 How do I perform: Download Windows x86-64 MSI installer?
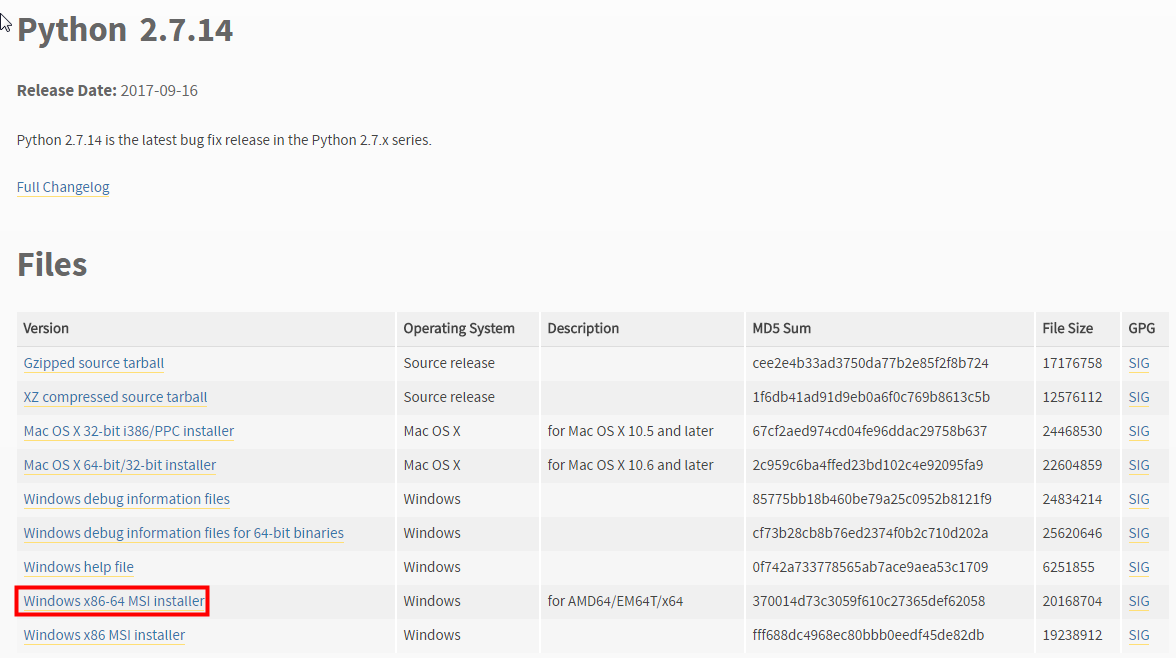114,601
